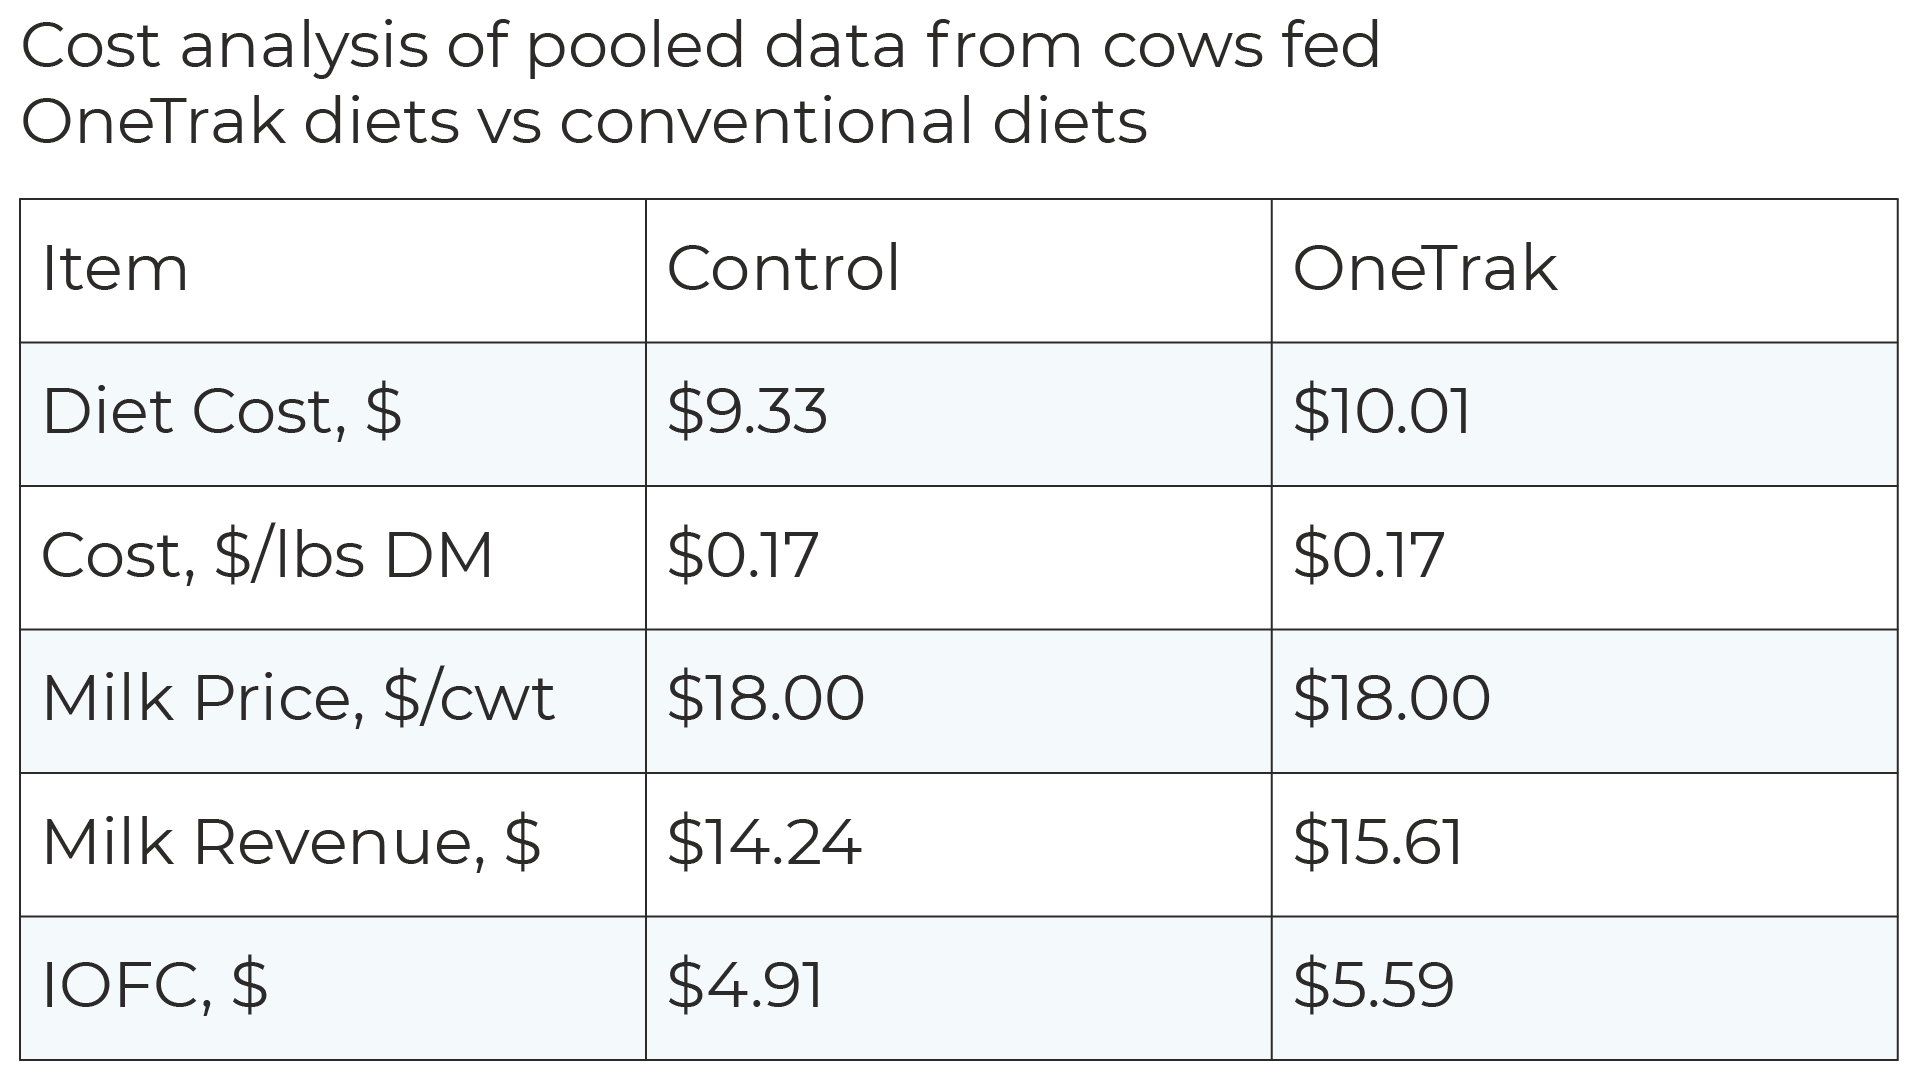
Task: Click the OneTrak milk revenue value $15.61
Action: tap(1377, 842)
